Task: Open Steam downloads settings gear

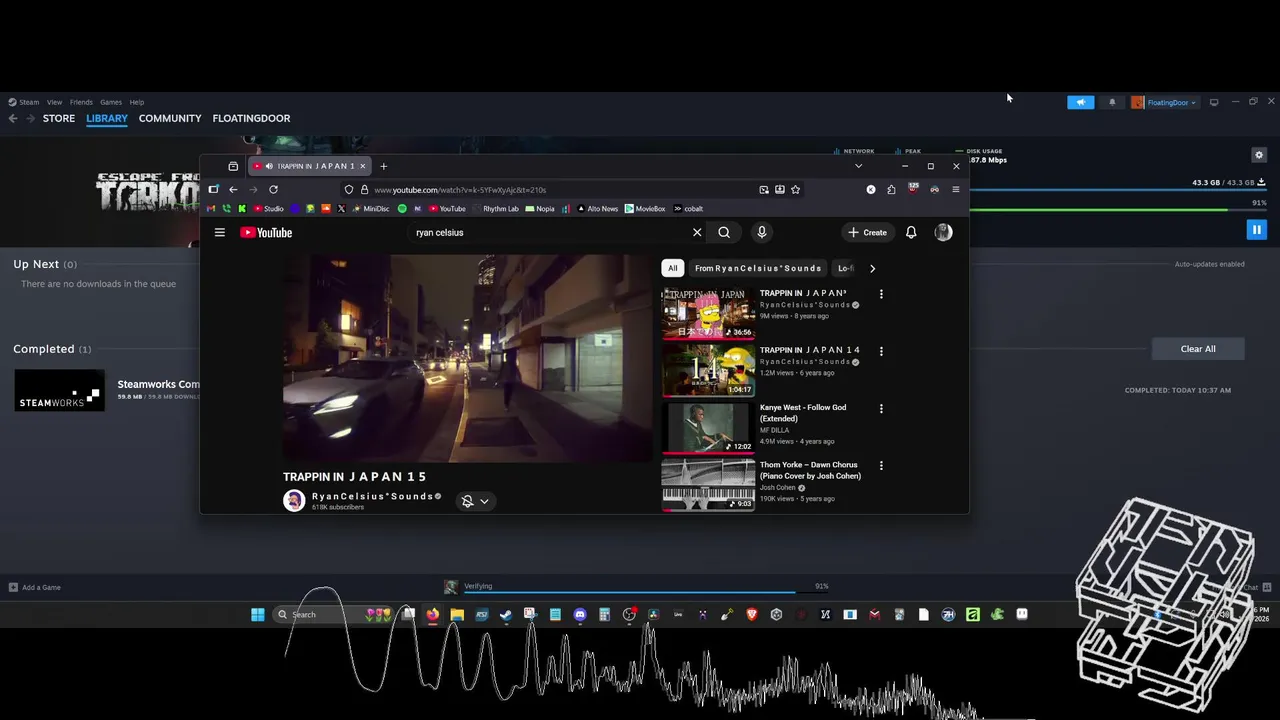Action: click(1259, 155)
